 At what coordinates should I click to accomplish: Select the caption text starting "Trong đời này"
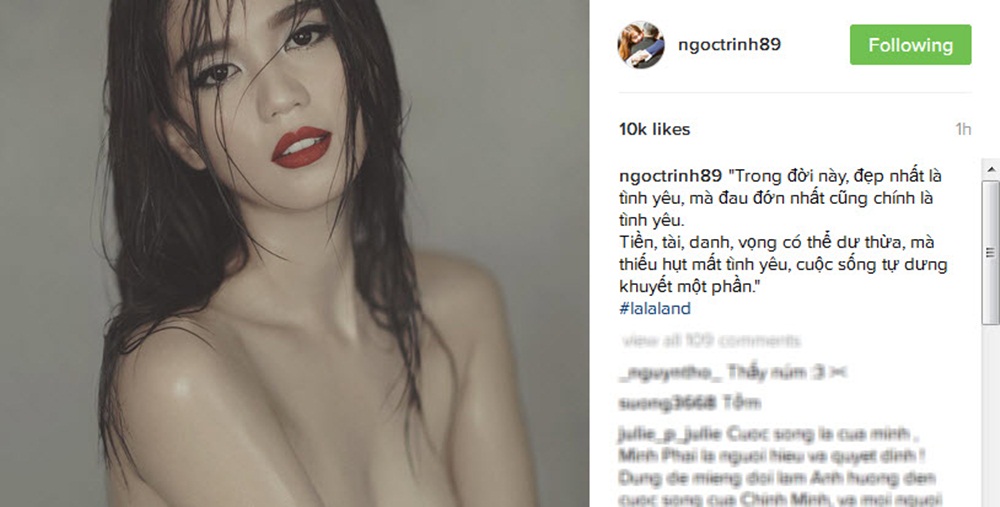point(783,231)
